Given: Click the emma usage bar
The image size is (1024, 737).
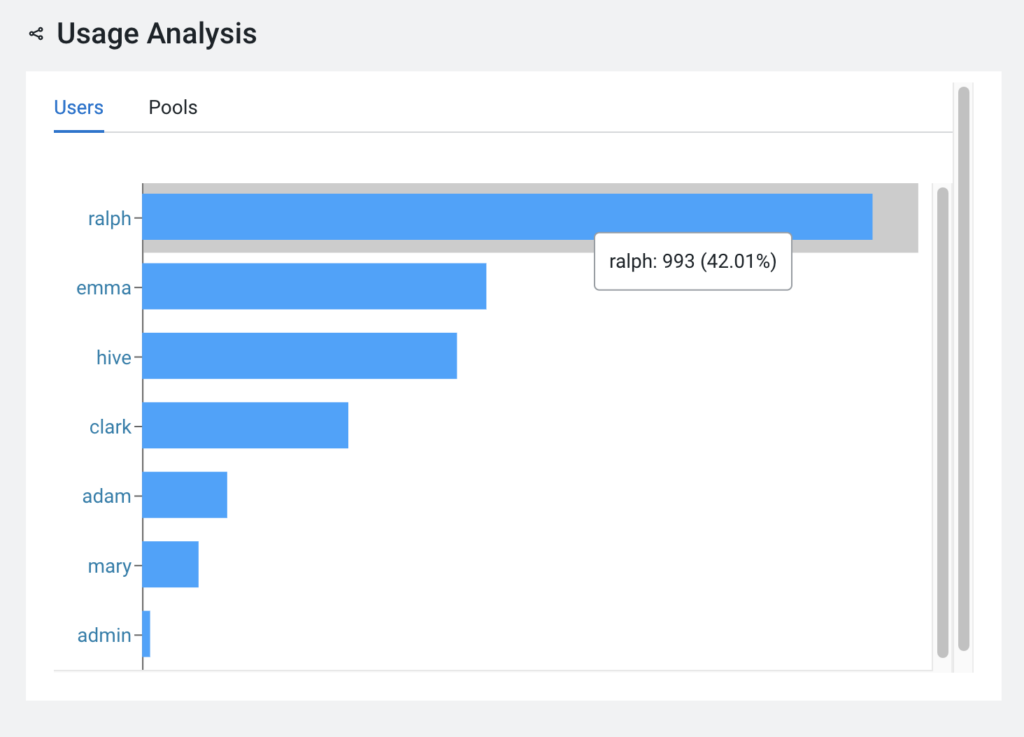Looking at the screenshot, I should coord(314,287).
